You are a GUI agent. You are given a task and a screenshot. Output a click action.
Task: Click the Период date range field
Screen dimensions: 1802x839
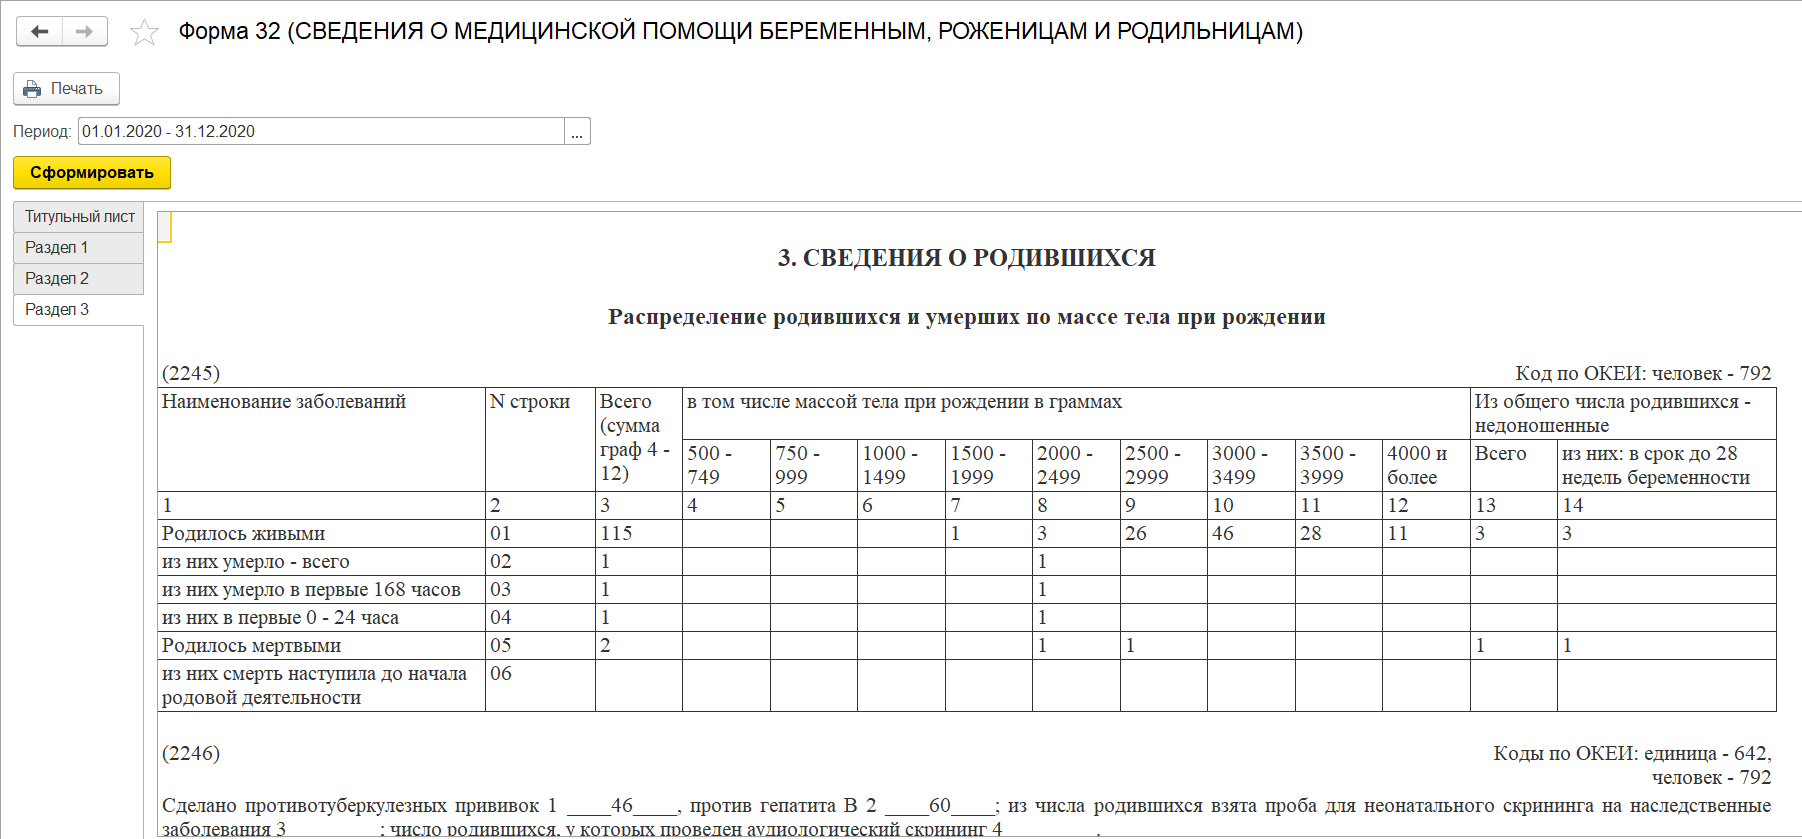tap(320, 132)
